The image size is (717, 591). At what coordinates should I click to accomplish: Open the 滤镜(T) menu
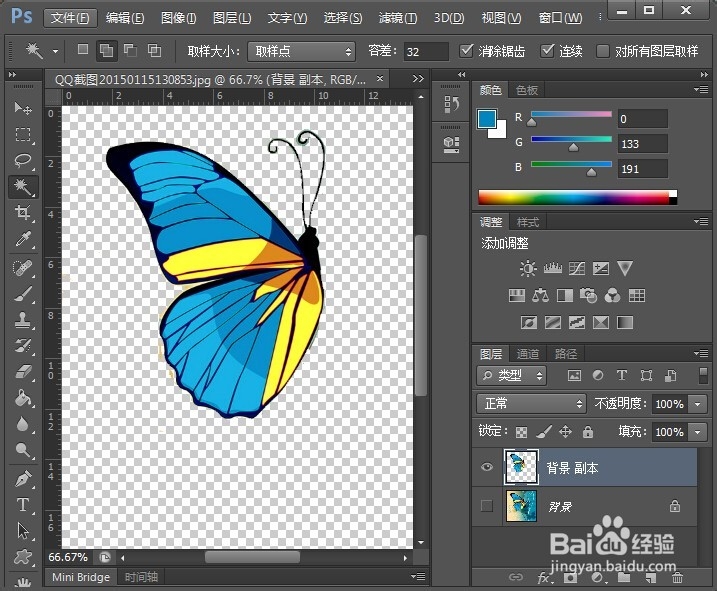point(398,18)
